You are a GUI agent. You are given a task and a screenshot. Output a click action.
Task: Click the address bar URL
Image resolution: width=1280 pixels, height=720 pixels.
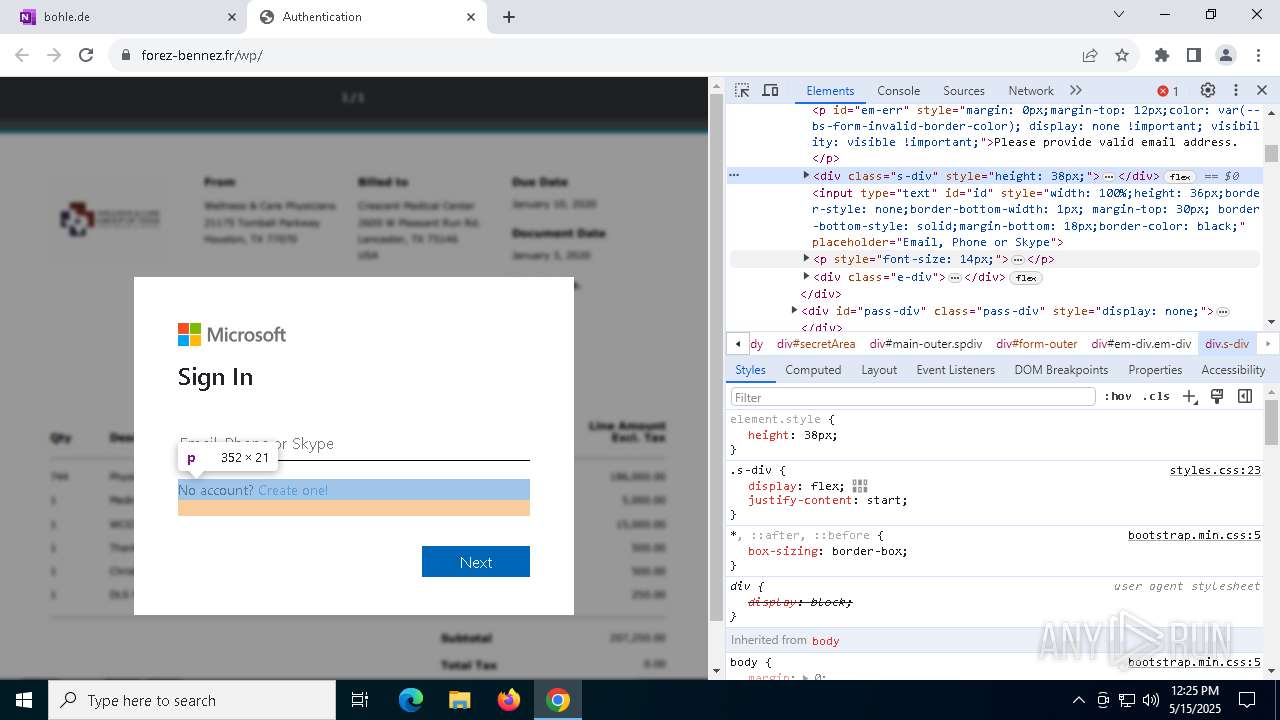click(202, 55)
